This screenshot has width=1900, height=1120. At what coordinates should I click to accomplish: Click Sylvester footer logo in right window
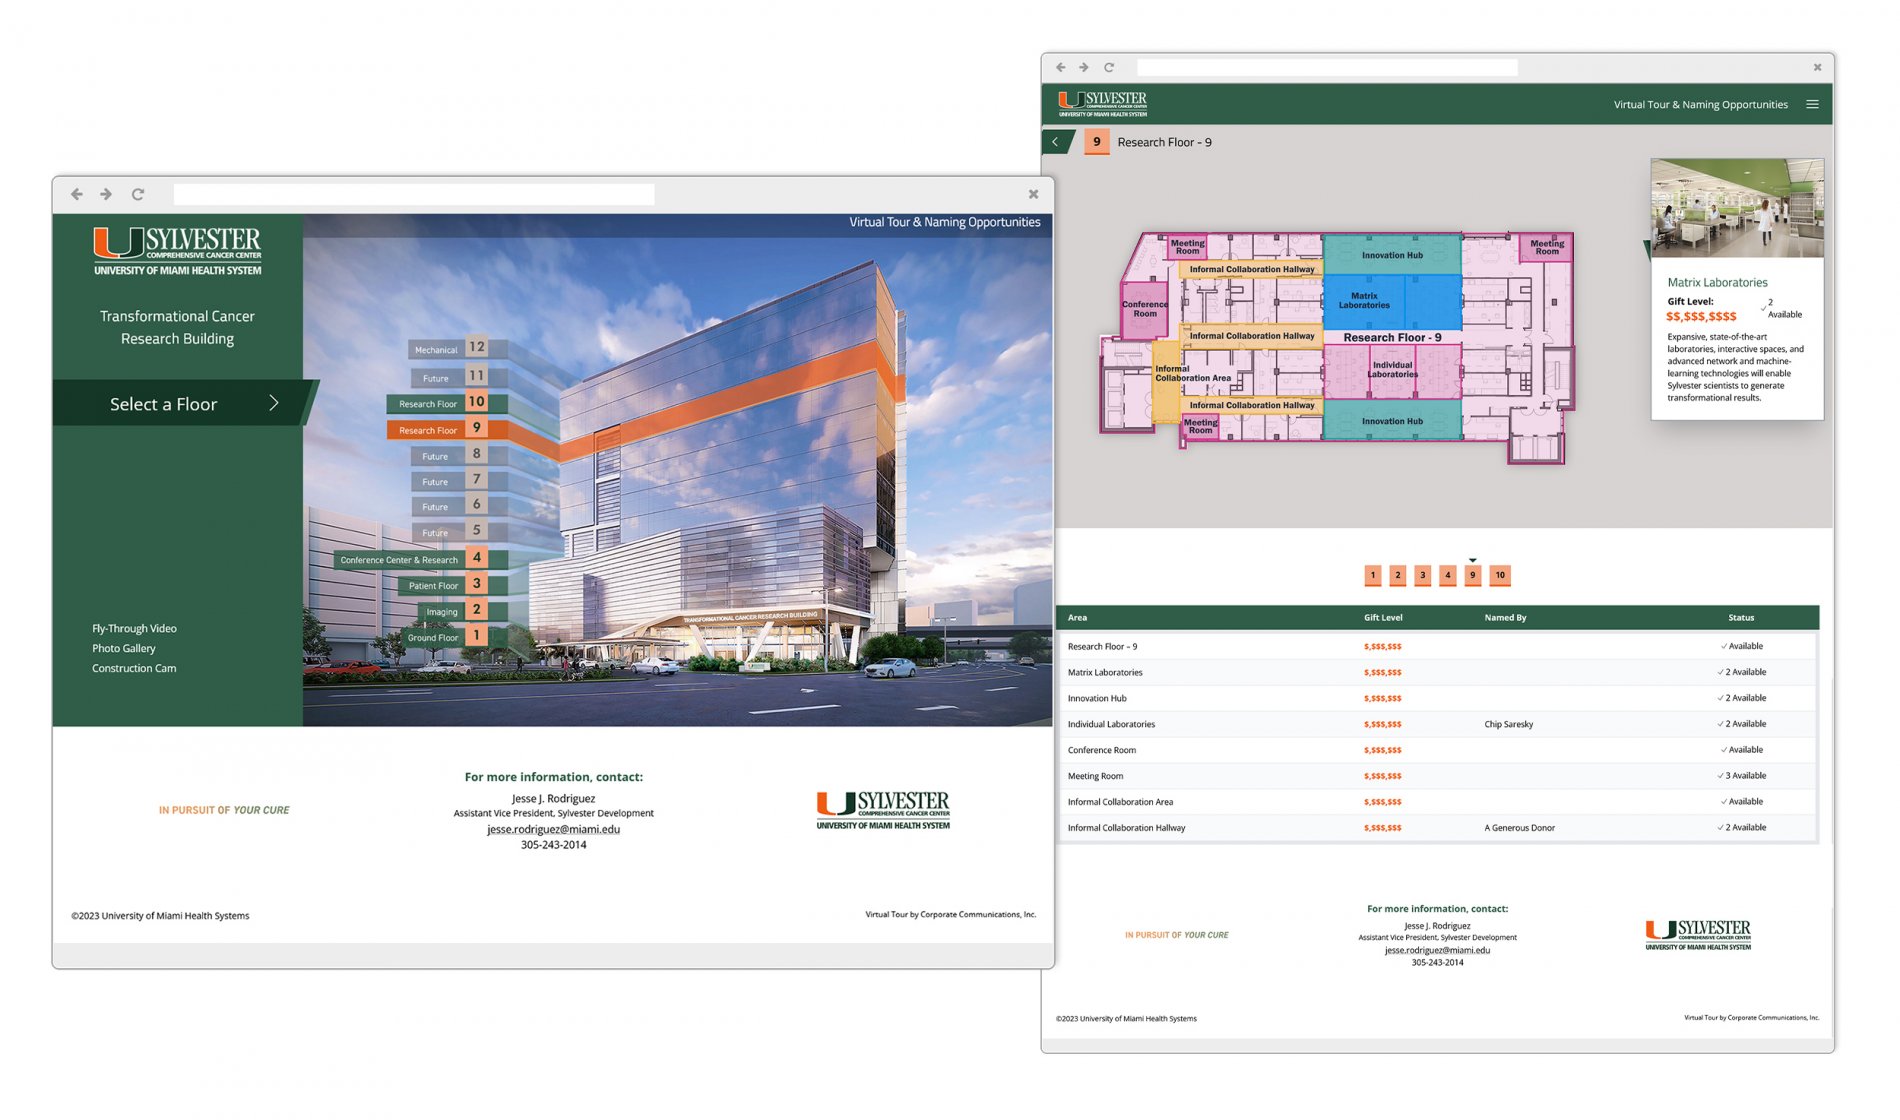click(x=1698, y=935)
